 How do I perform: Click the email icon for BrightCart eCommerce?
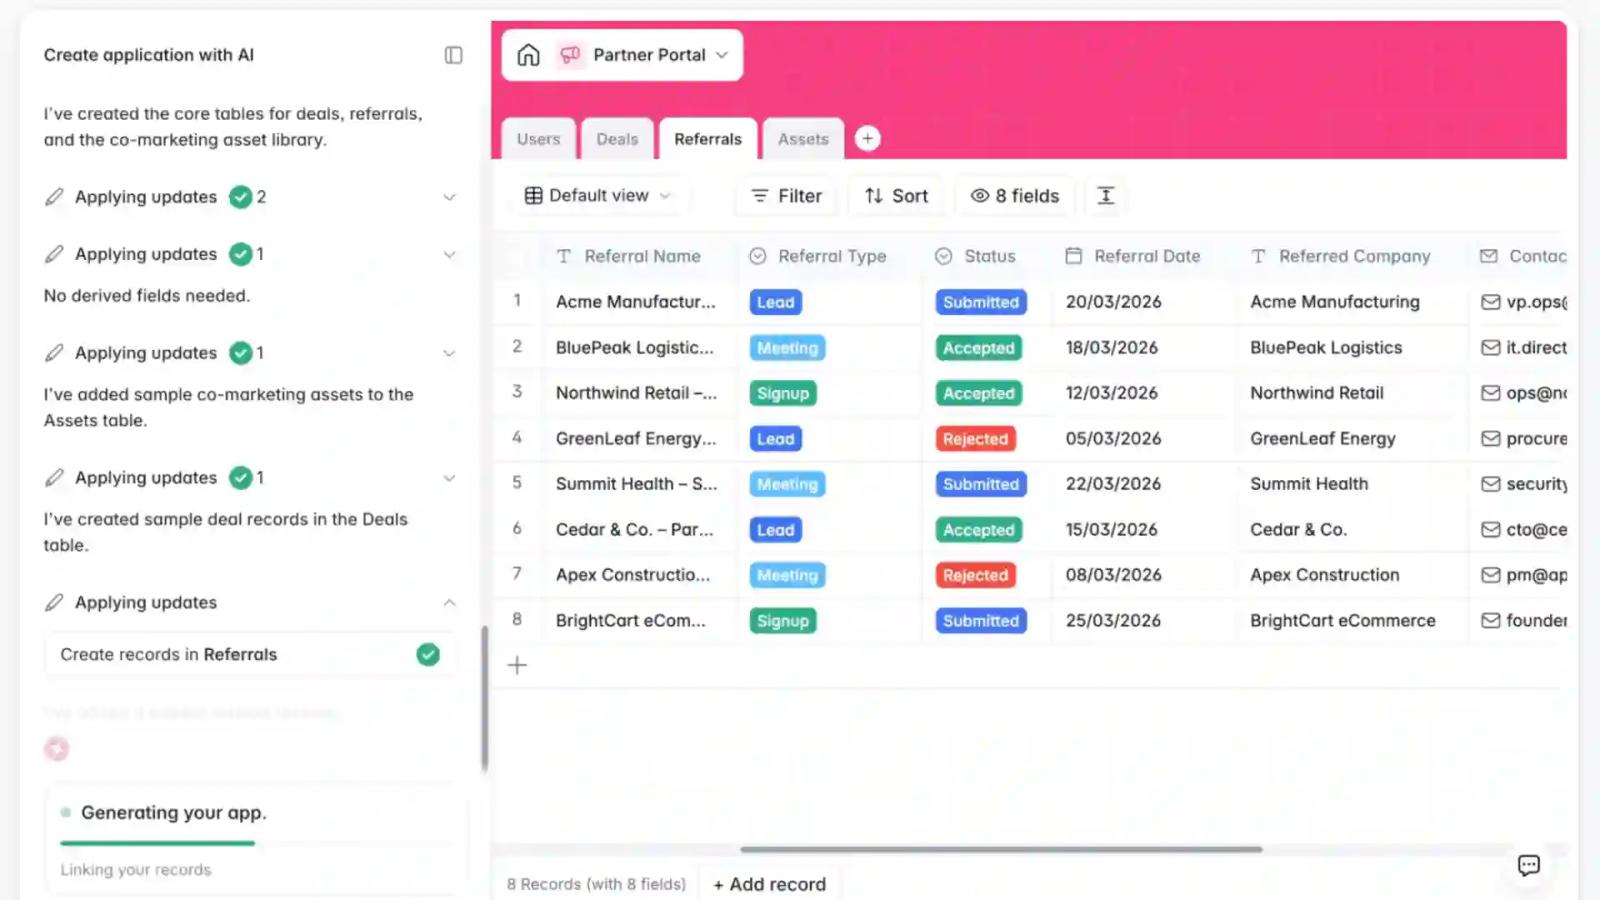(1490, 621)
